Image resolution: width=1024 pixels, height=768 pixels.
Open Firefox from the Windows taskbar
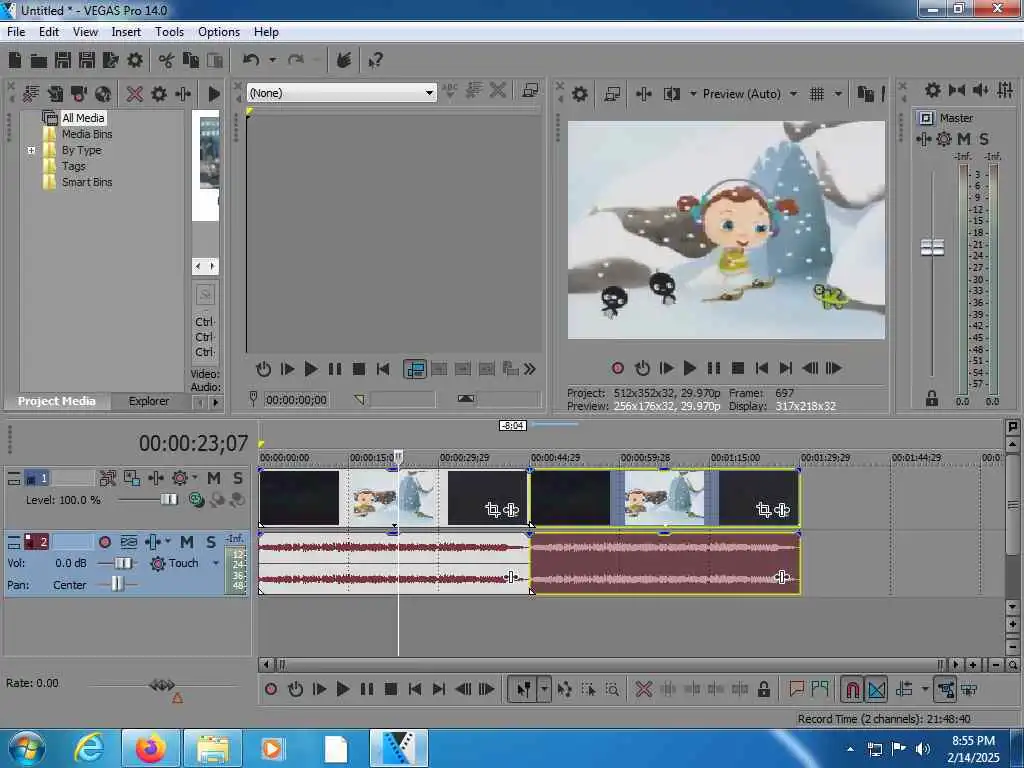[x=150, y=748]
